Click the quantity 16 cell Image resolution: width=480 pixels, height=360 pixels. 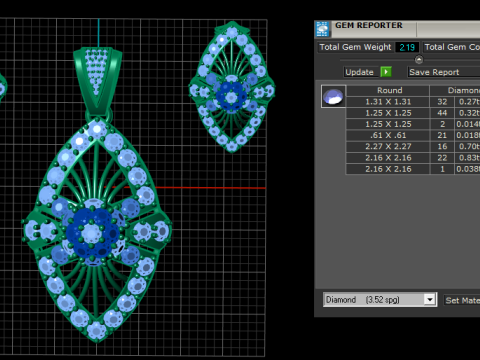coord(442,146)
